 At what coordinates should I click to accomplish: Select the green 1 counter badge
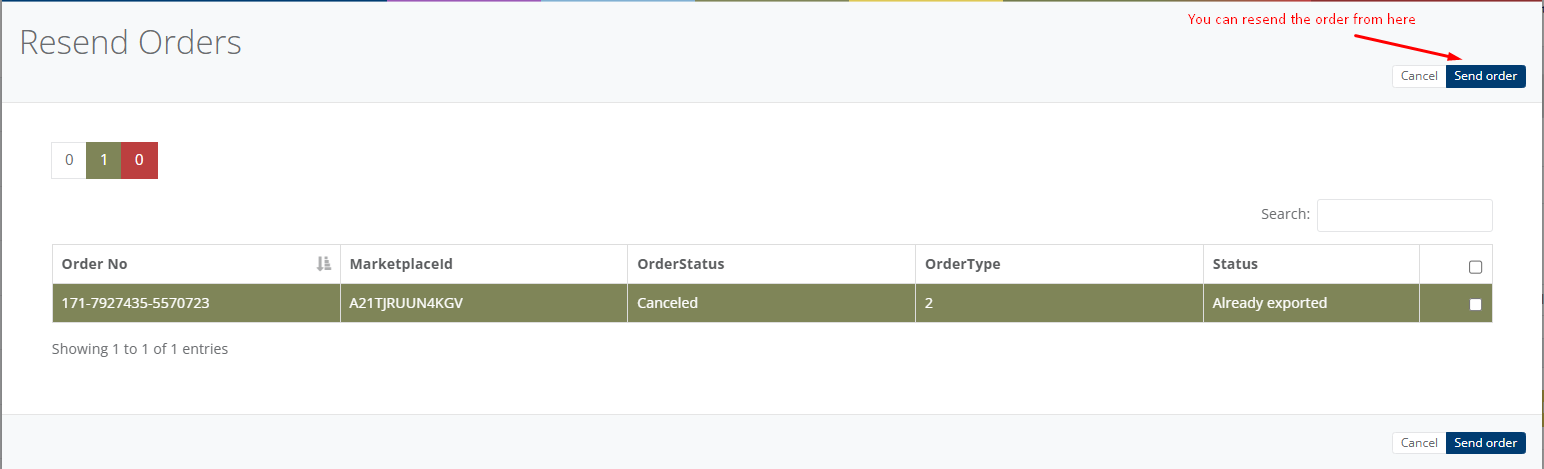click(104, 160)
